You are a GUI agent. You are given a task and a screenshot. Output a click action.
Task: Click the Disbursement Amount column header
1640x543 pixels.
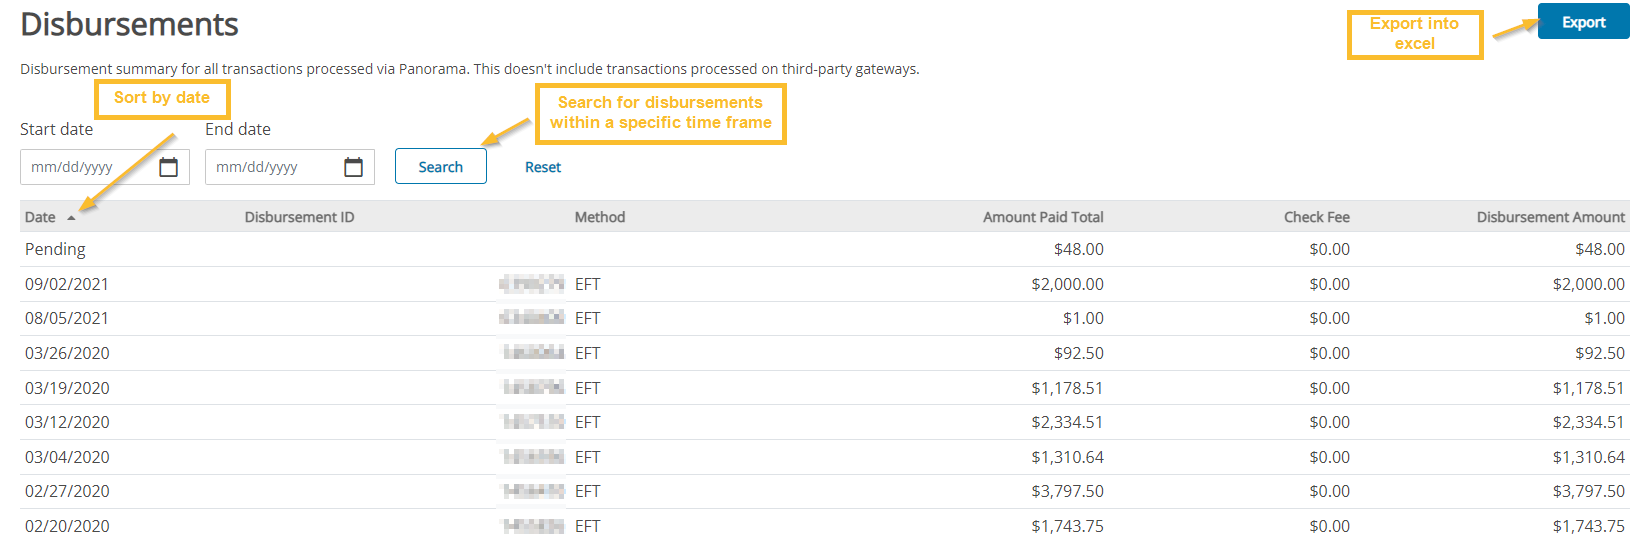coord(1551,217)
